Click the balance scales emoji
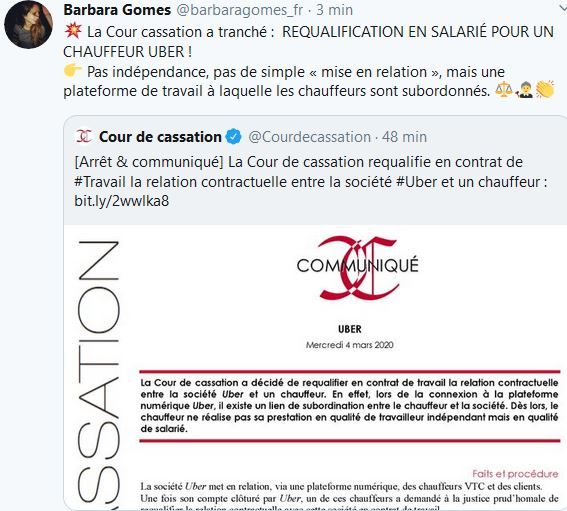The width and height of the screenshot is (567, 511). [x=504, y=90]
